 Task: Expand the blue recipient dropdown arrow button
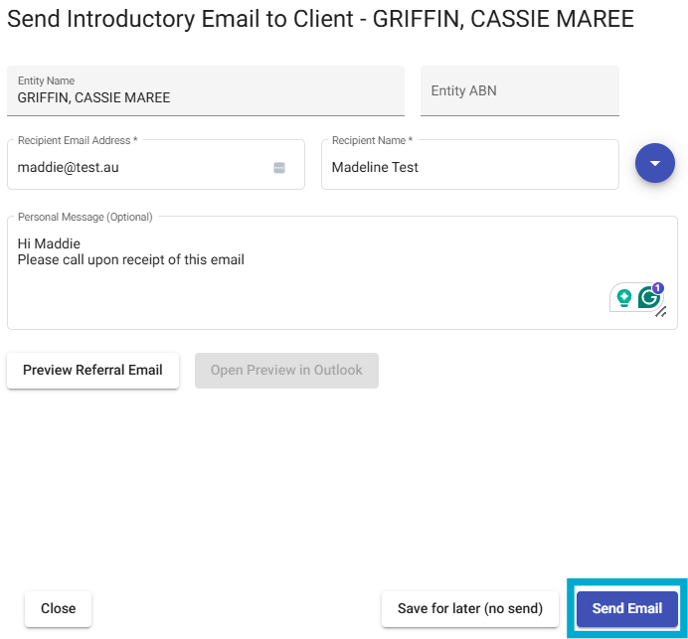tap(655, 163)
